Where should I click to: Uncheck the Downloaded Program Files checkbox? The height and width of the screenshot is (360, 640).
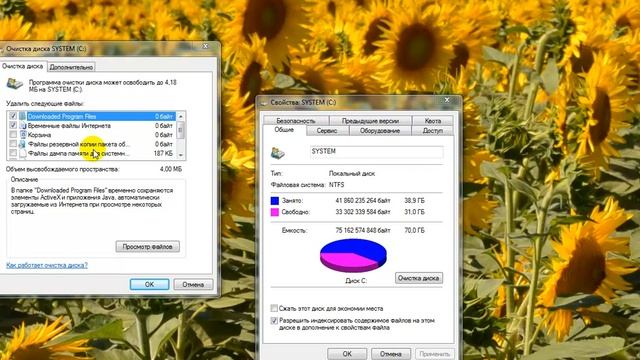13,116
